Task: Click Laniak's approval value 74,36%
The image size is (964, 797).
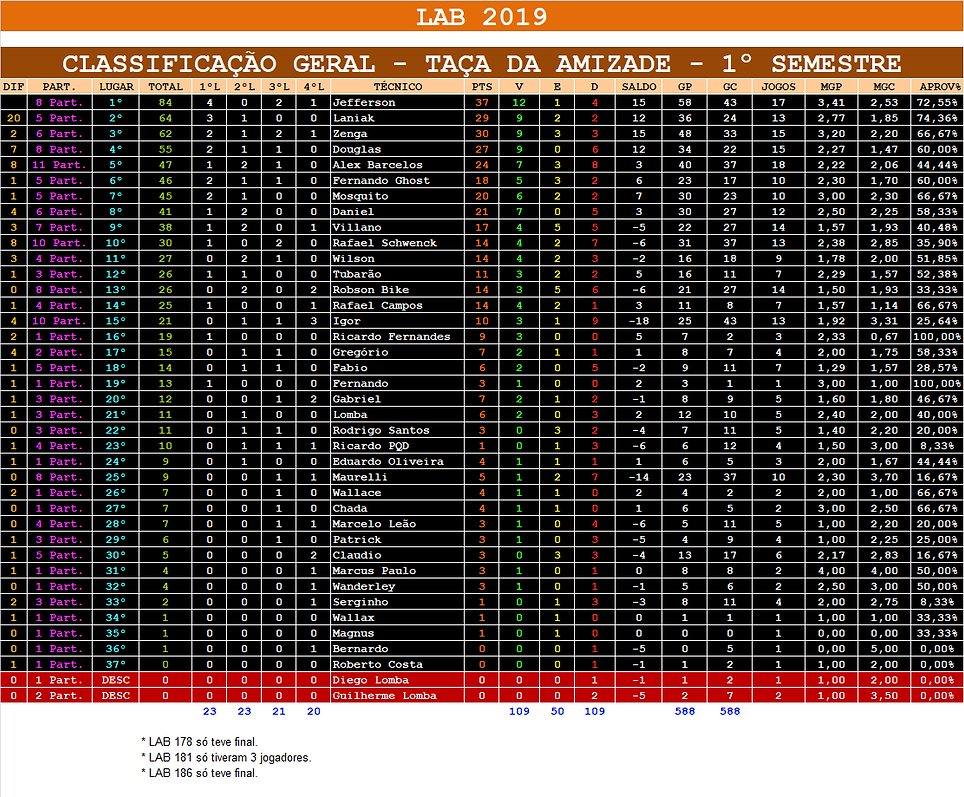Action: (x=936, y=118)
